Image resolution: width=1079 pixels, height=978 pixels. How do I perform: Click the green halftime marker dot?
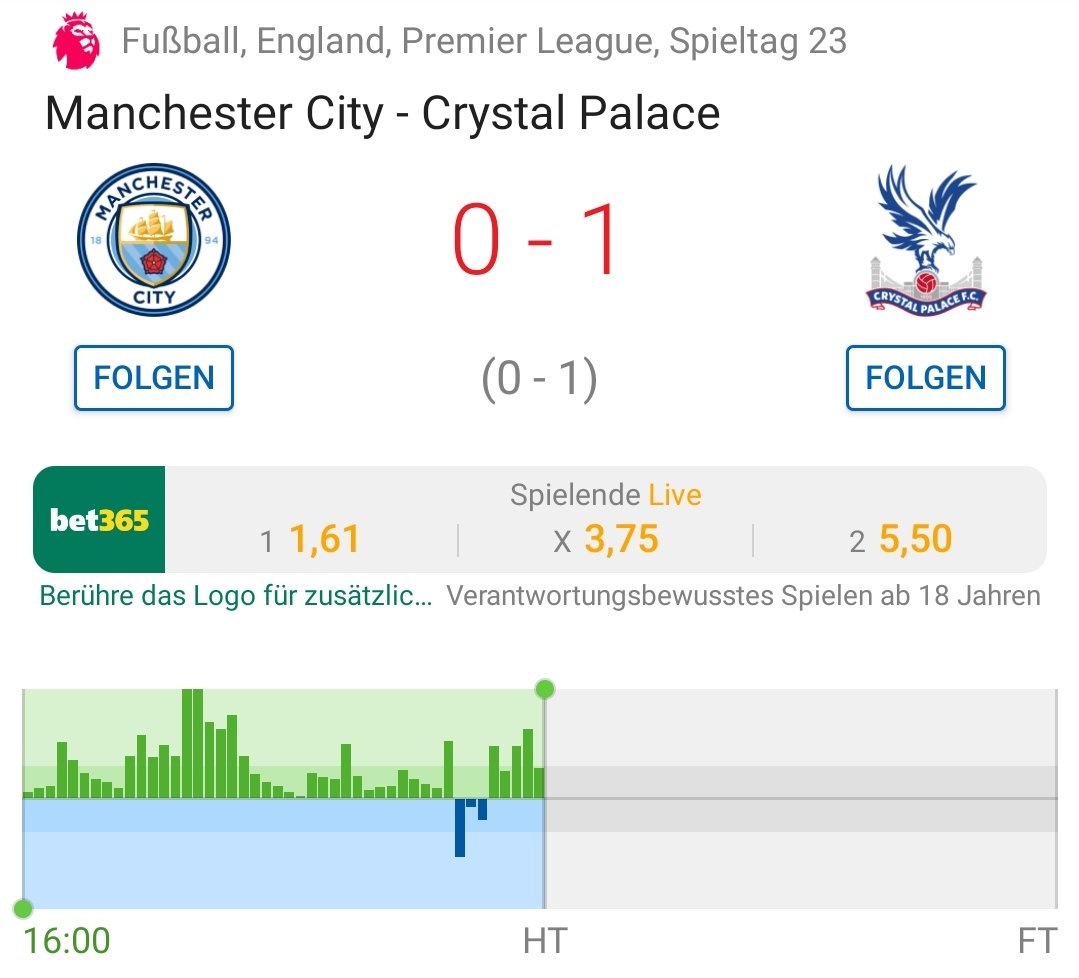pos(544,689)
